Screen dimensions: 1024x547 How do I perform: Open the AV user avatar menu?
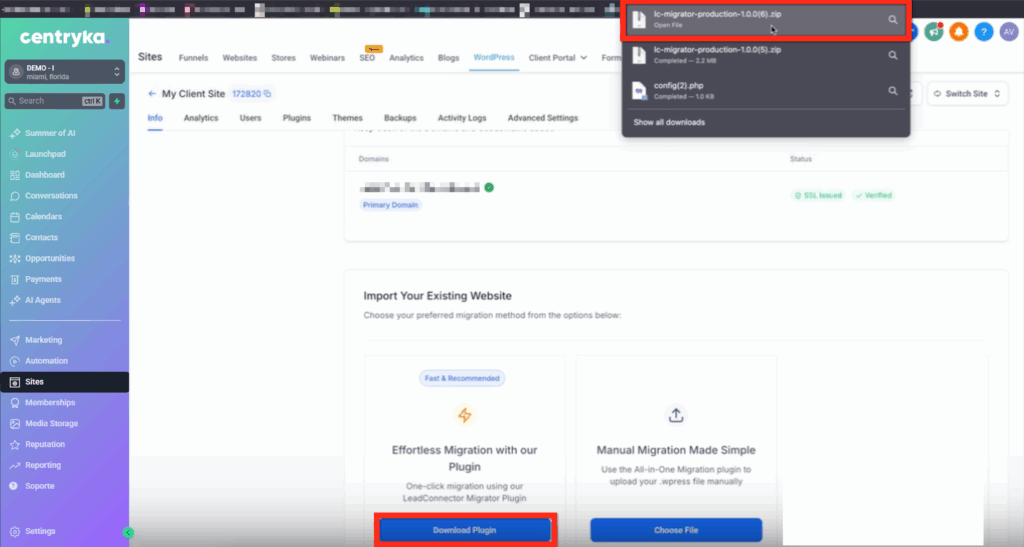point(1008,31)
